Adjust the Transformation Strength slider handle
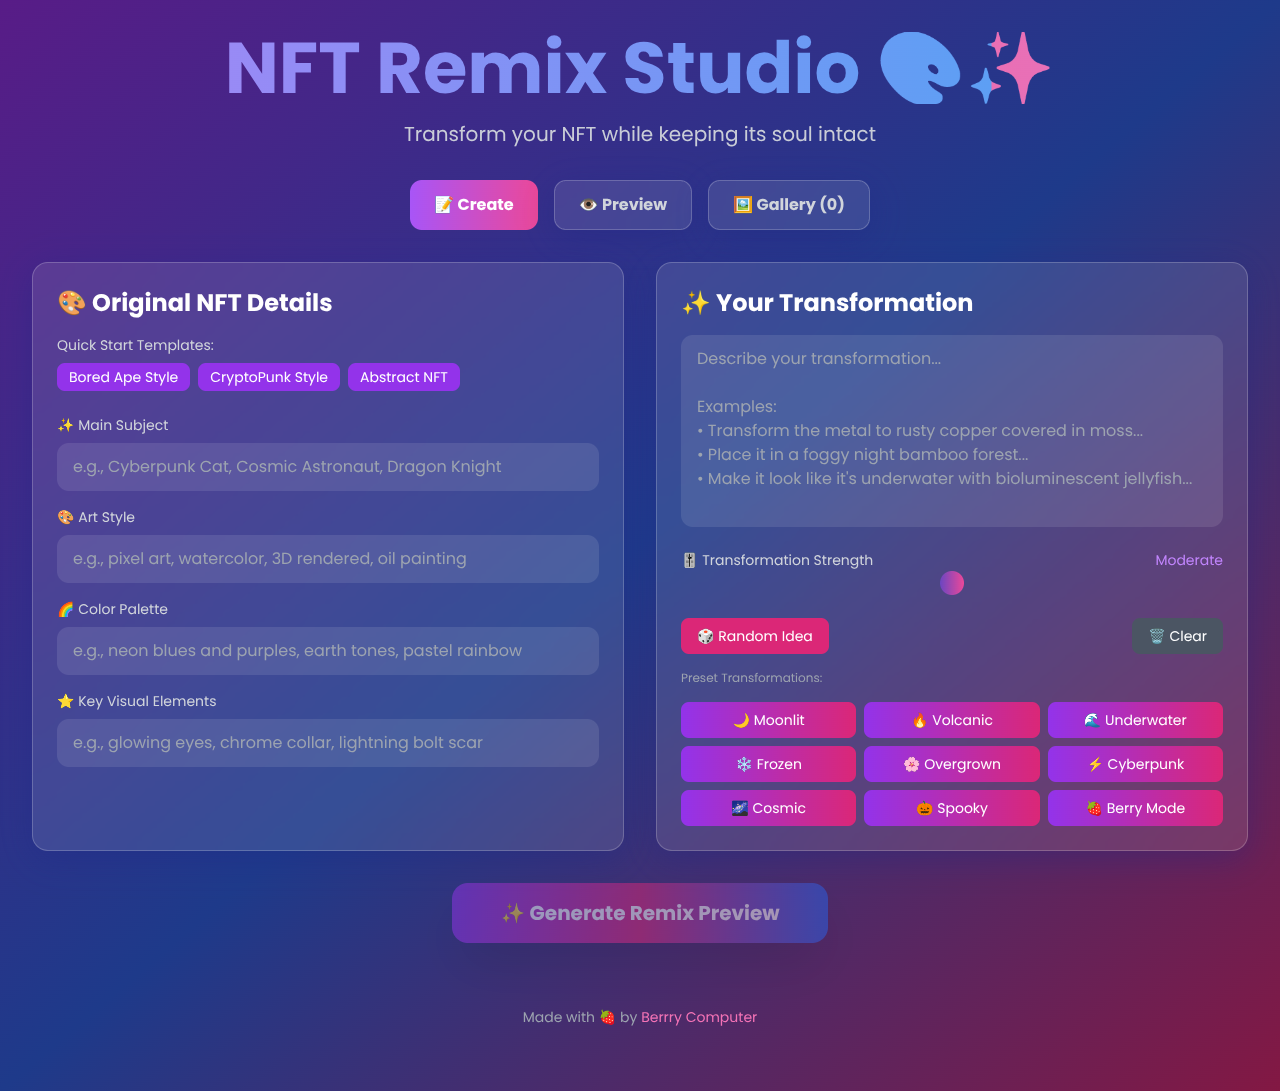 click(x=952, y=583)
